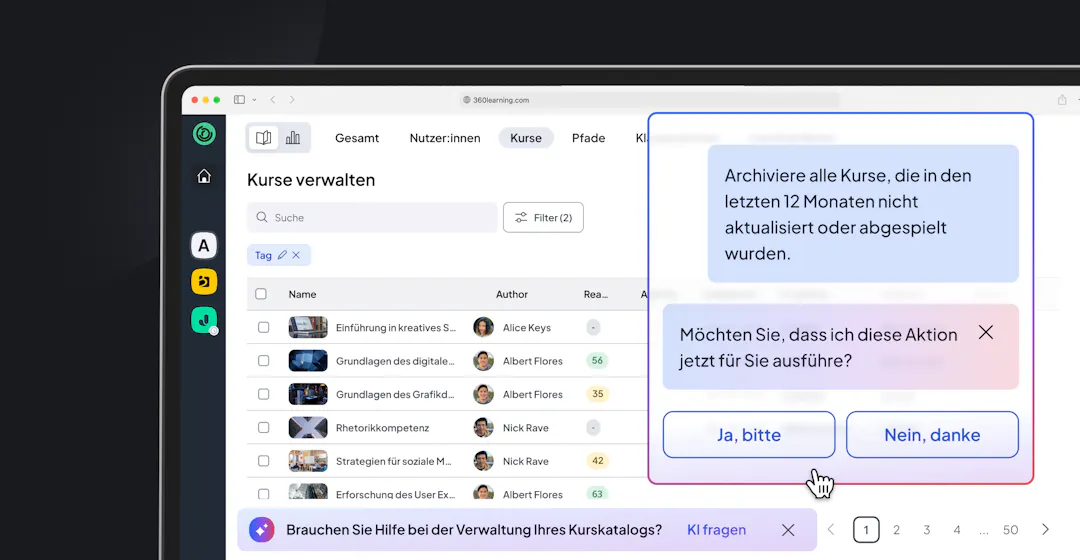
Task: Sort by the Name column header
Action: coord(302,294)
